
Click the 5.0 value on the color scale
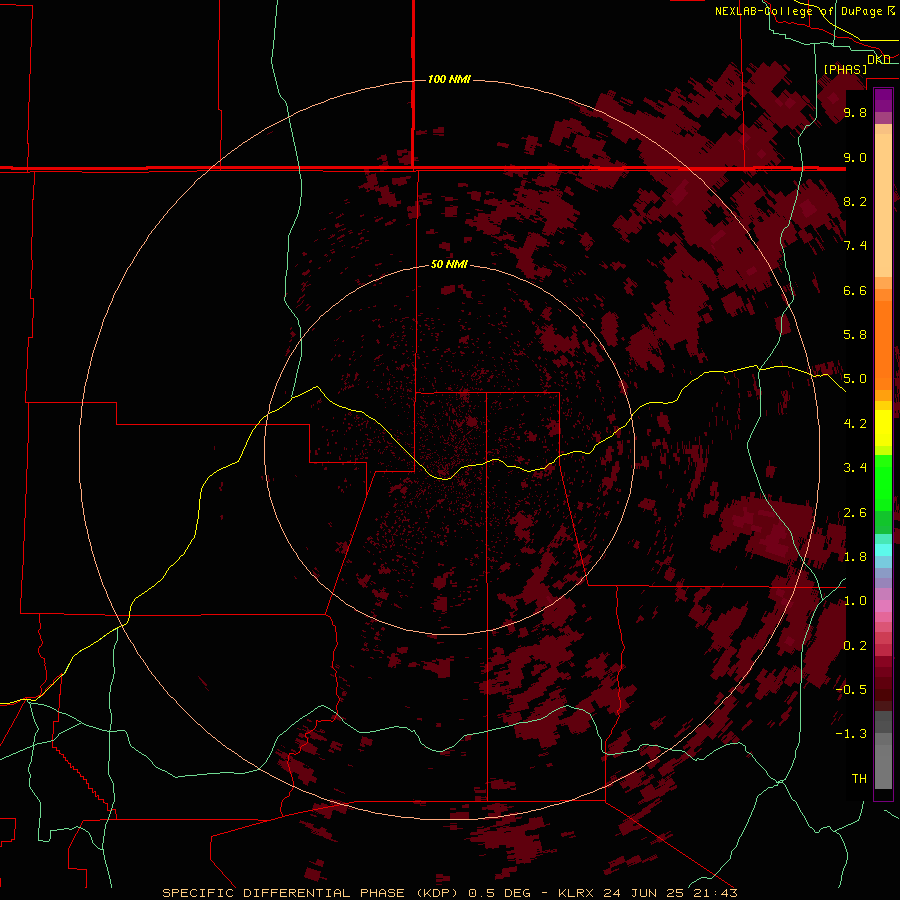(855, 379)
